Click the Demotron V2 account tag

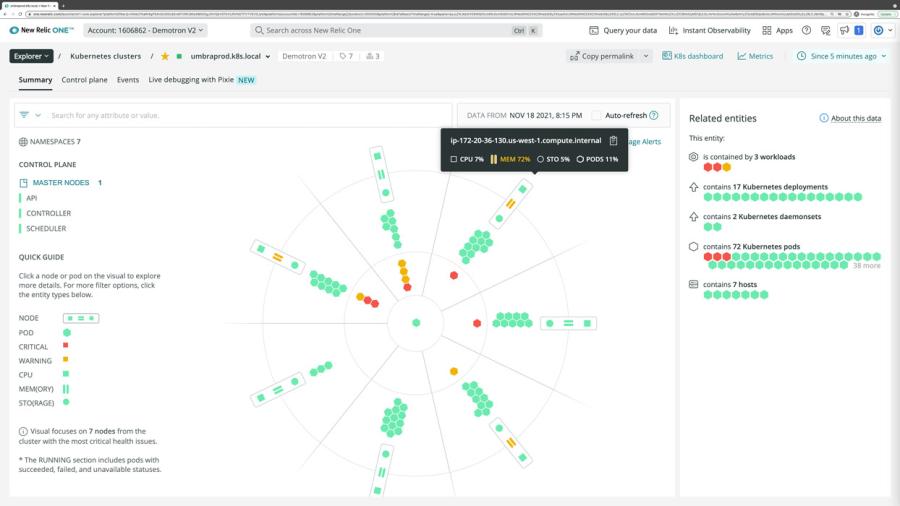tap(304, 56)
